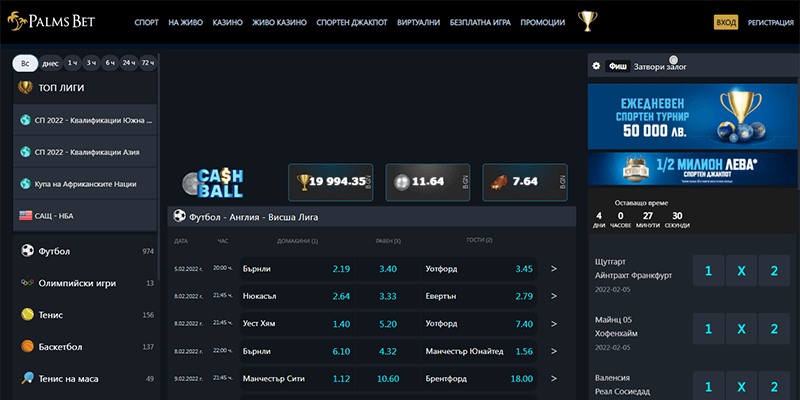Open Купа на Африканските Нации league
The image size is (800, 400).
[x=85, y=184]
